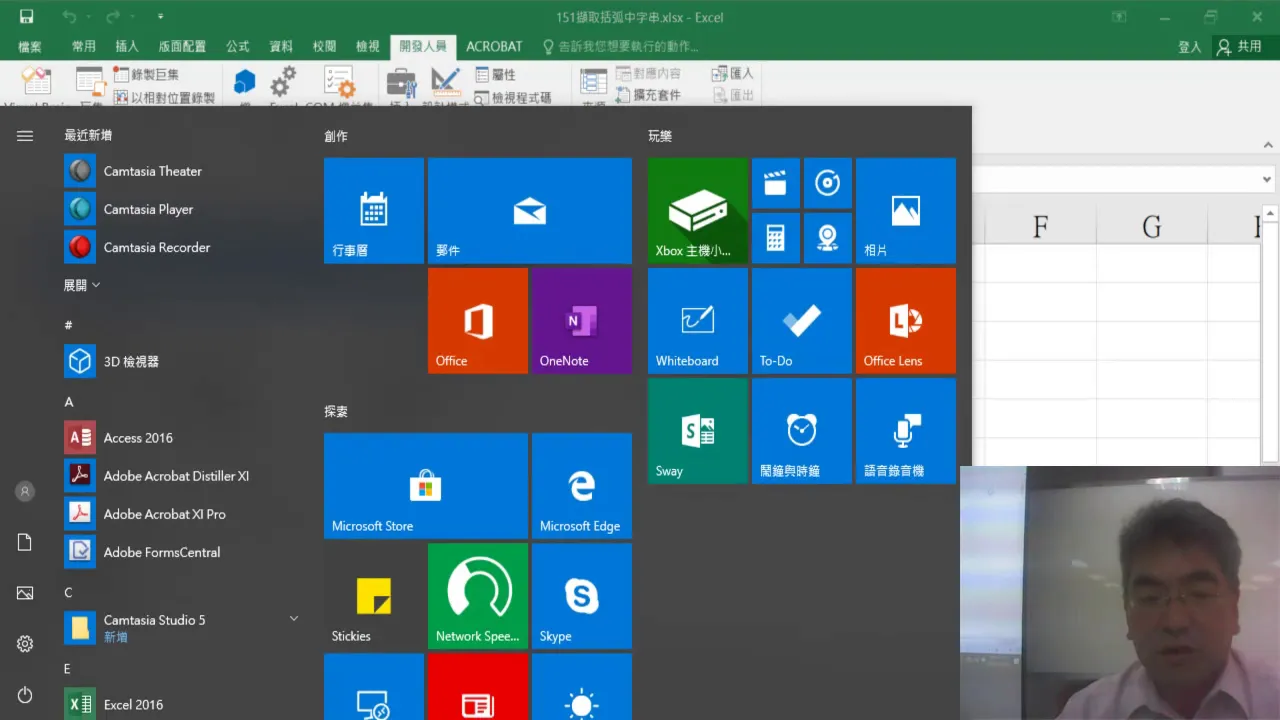Open the webcam Camera small tile
Image resolution: width=1280 pixels, height=720 pixels.
[x=828, y=238]
